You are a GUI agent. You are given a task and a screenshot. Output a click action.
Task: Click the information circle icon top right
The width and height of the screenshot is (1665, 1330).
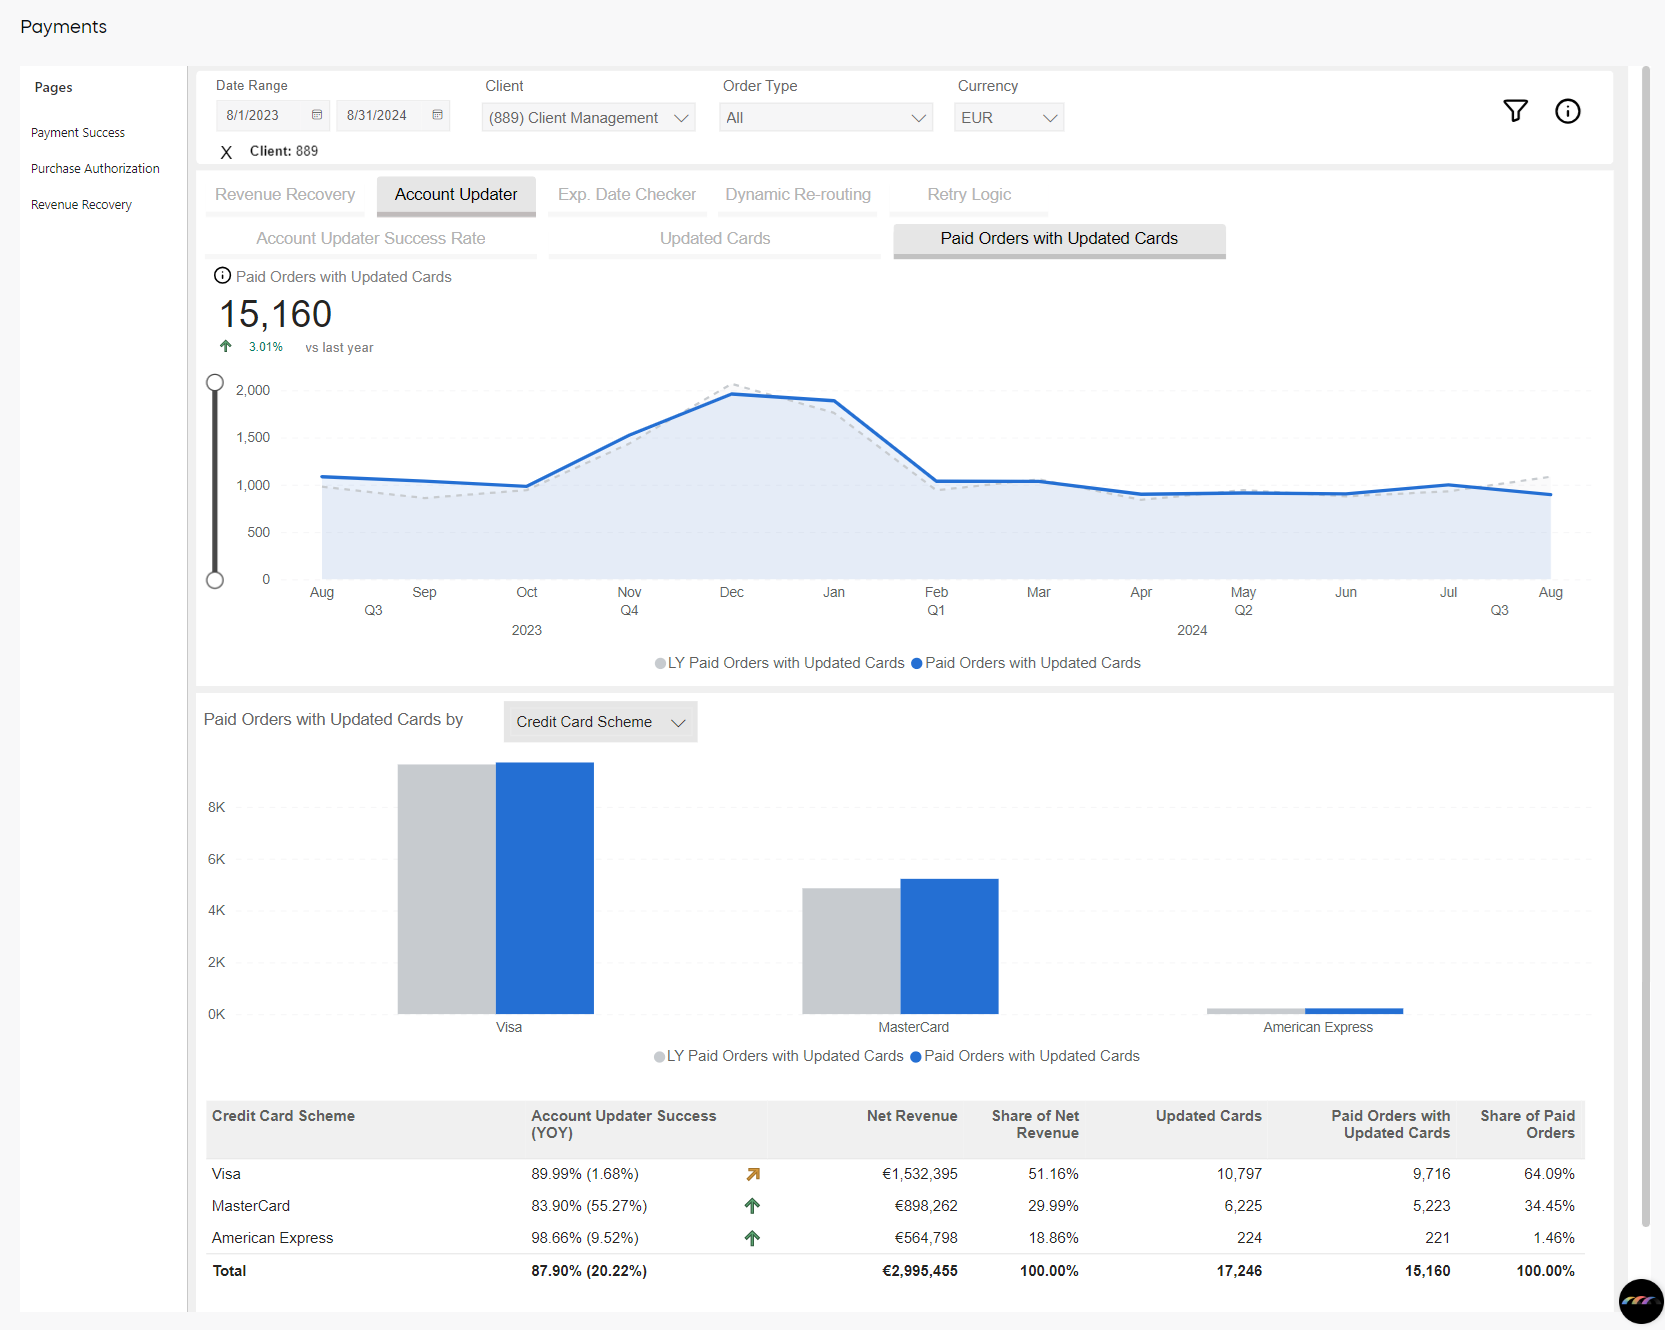(x=1567, y=111)
